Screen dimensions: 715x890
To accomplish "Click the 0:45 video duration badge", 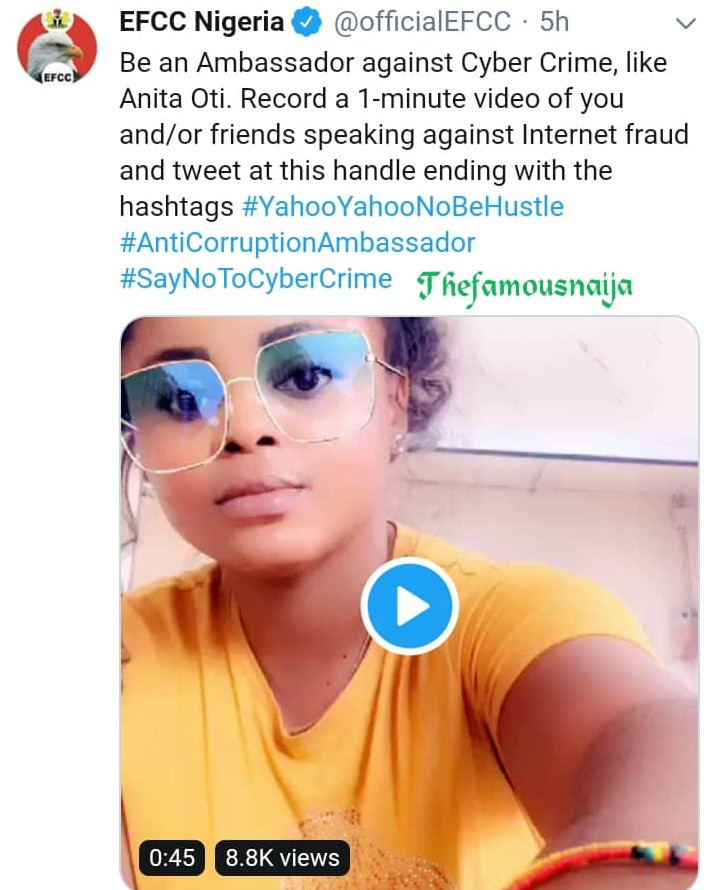I will [172, 857].
